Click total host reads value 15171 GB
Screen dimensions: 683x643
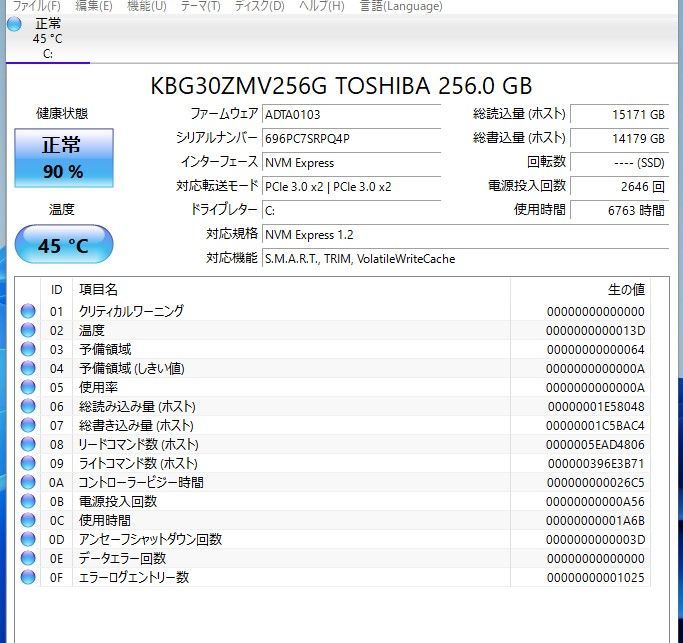619,115
